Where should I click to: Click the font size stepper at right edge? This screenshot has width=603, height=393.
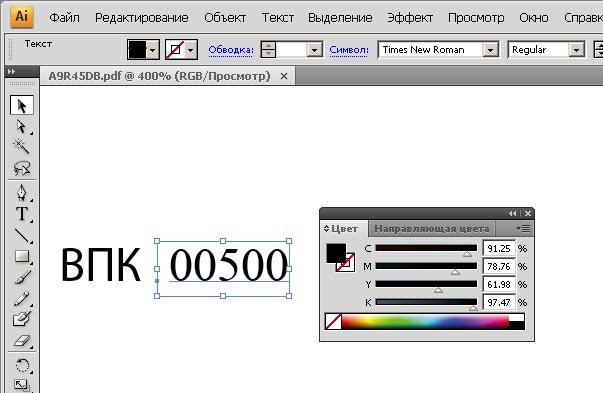(x=598, y=50)
